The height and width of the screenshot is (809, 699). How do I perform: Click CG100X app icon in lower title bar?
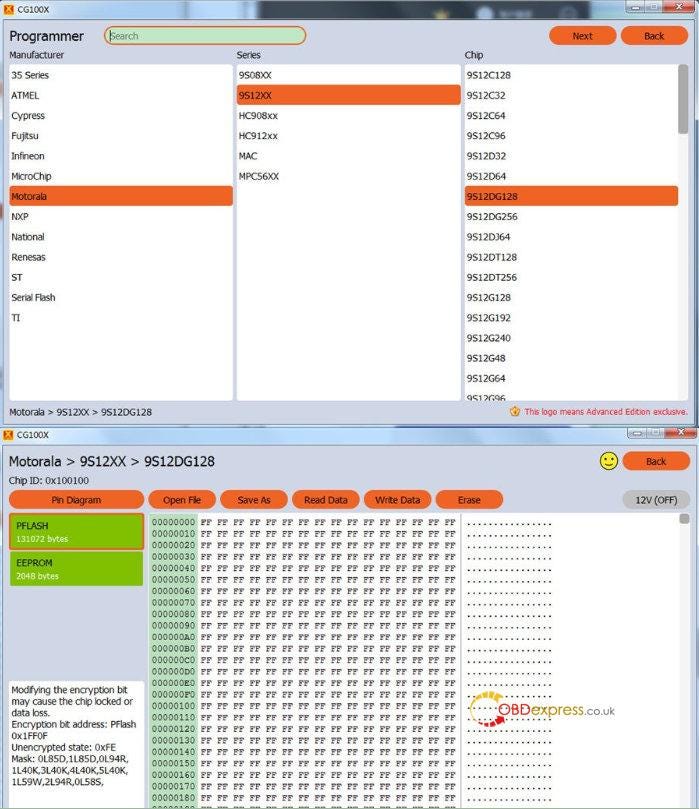(8, 435)
